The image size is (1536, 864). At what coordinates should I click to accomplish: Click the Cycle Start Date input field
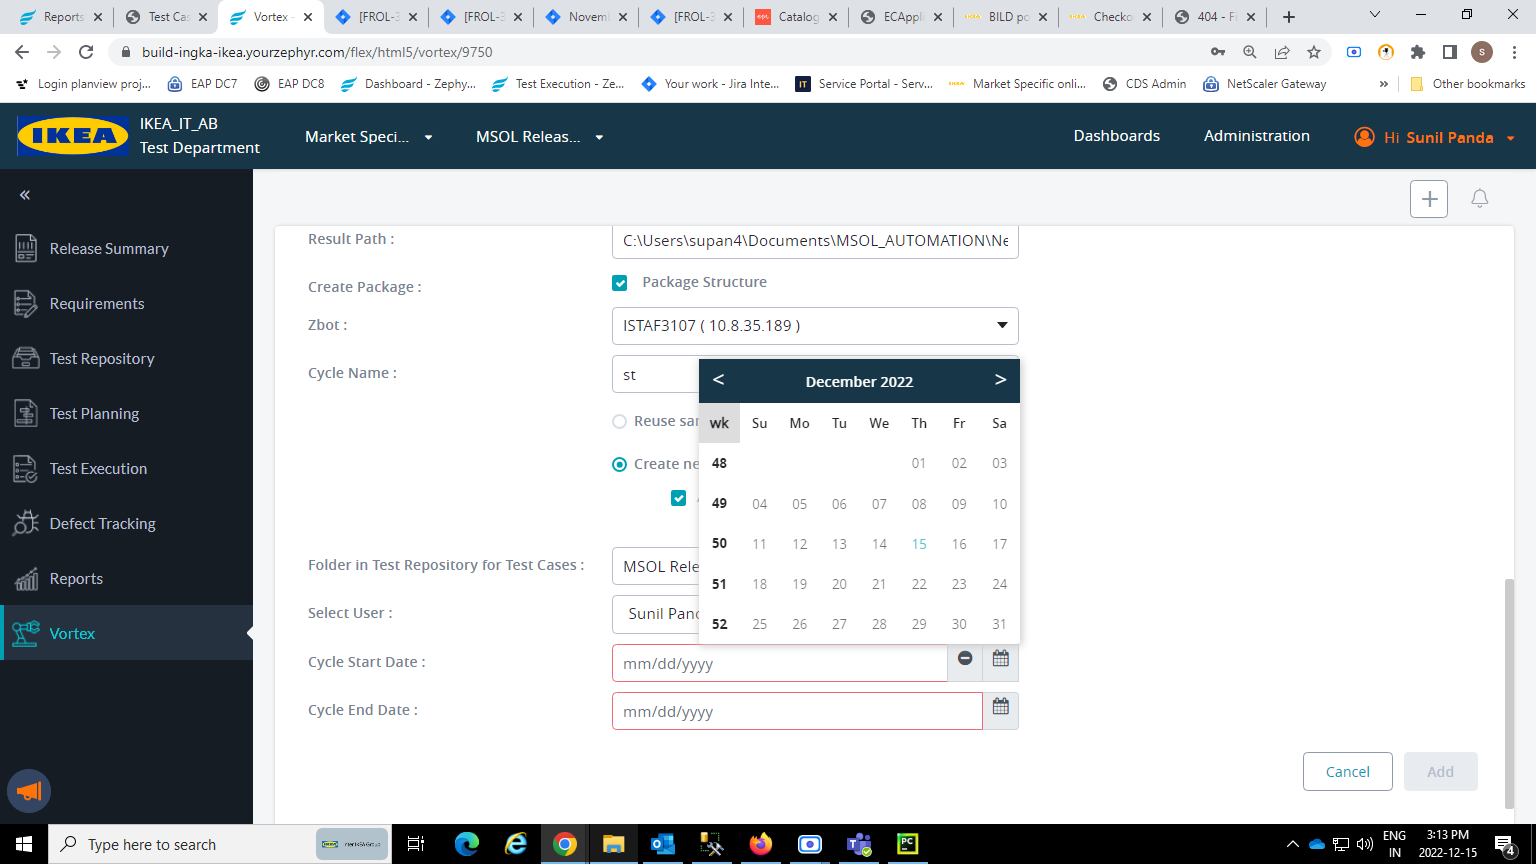pyautogui.click(x=780, y=662)
